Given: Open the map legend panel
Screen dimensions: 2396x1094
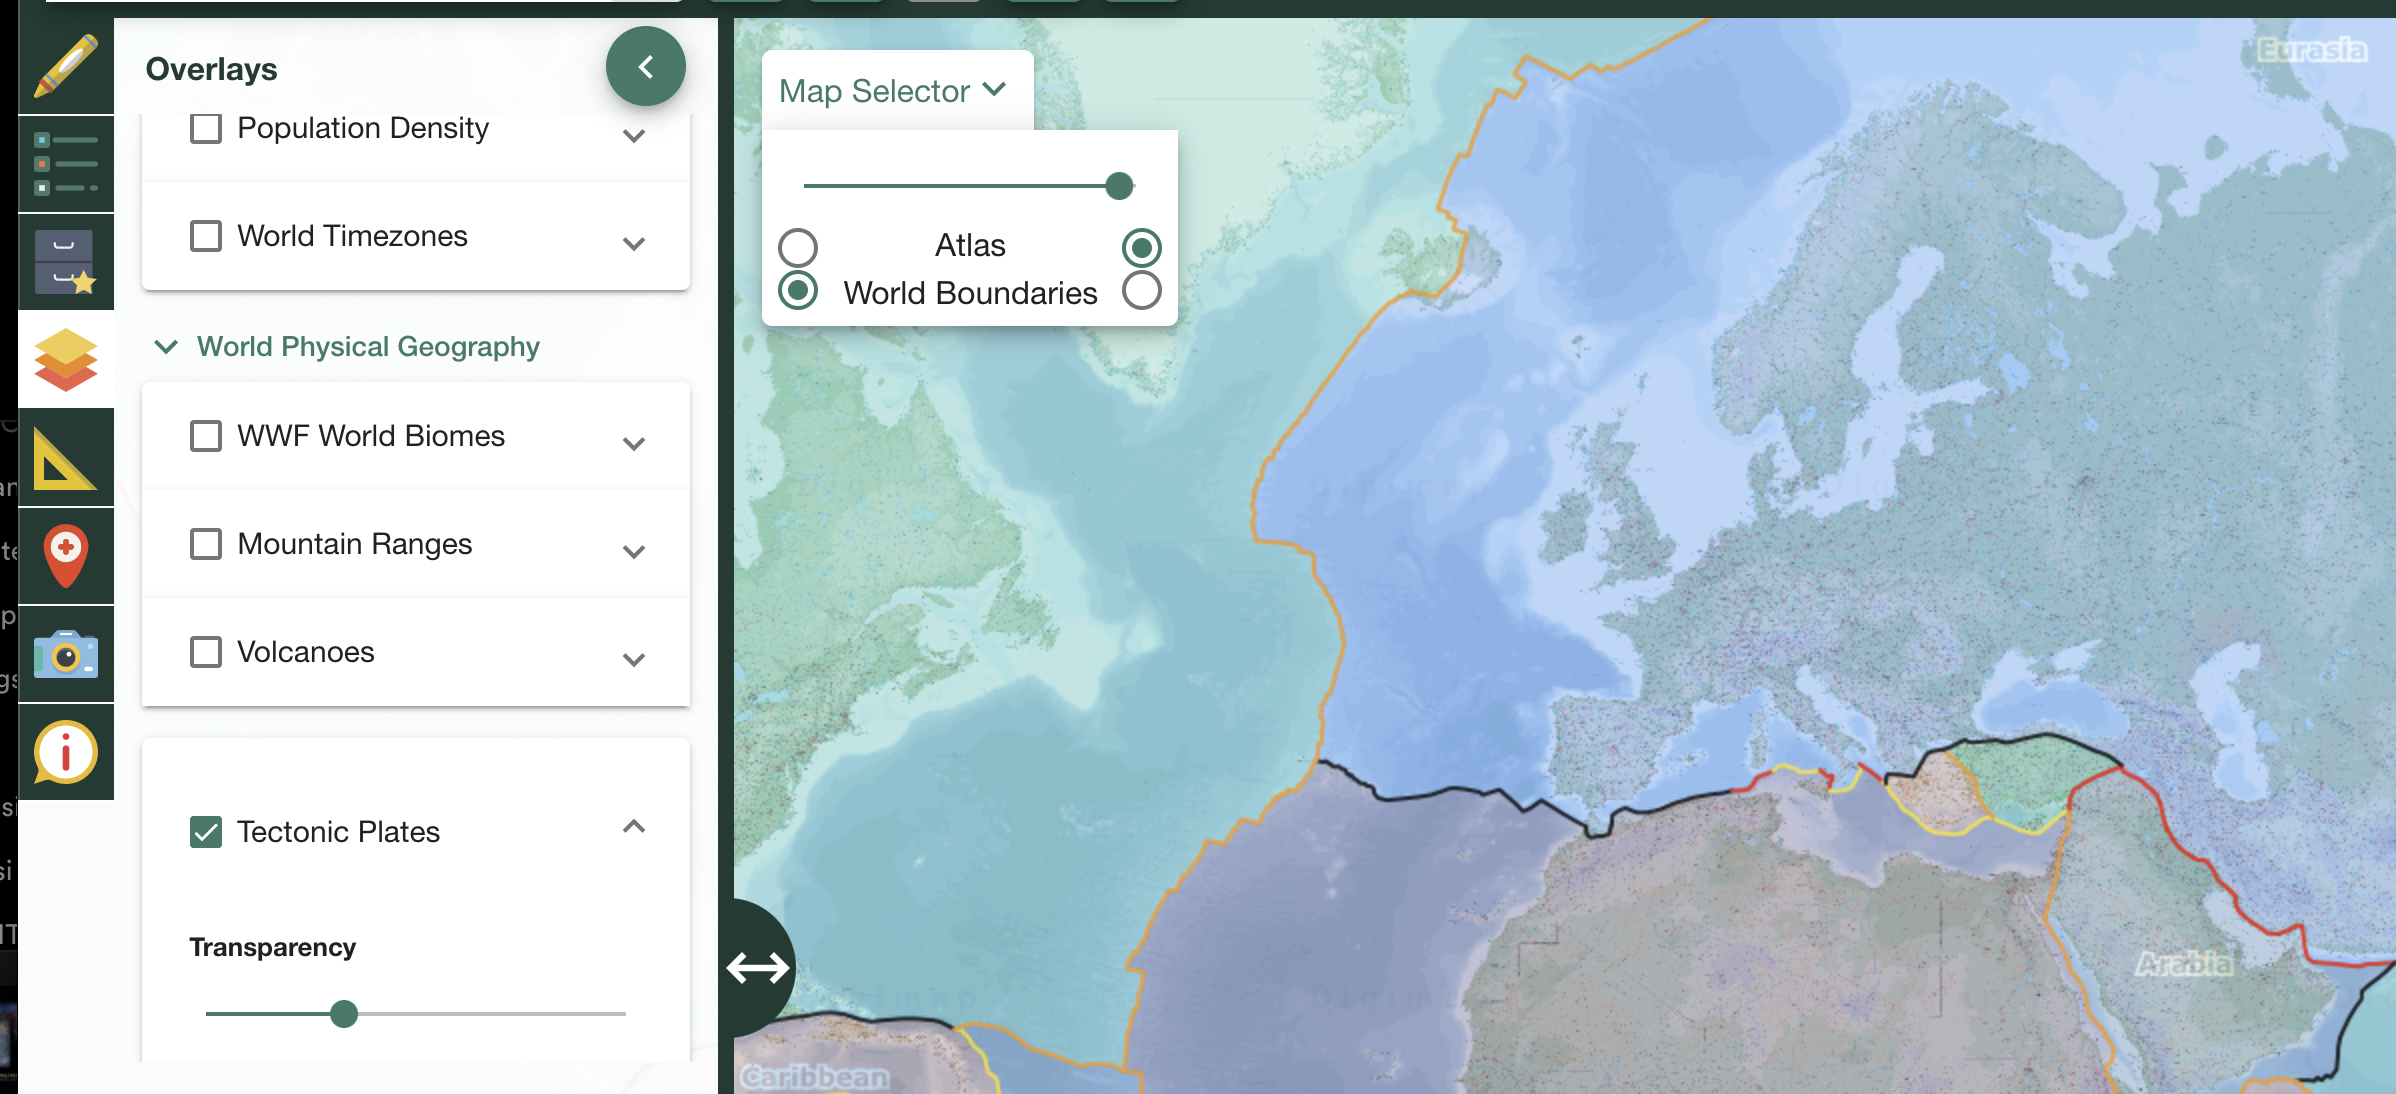Looking at the screenshot, I should [64, 163].
